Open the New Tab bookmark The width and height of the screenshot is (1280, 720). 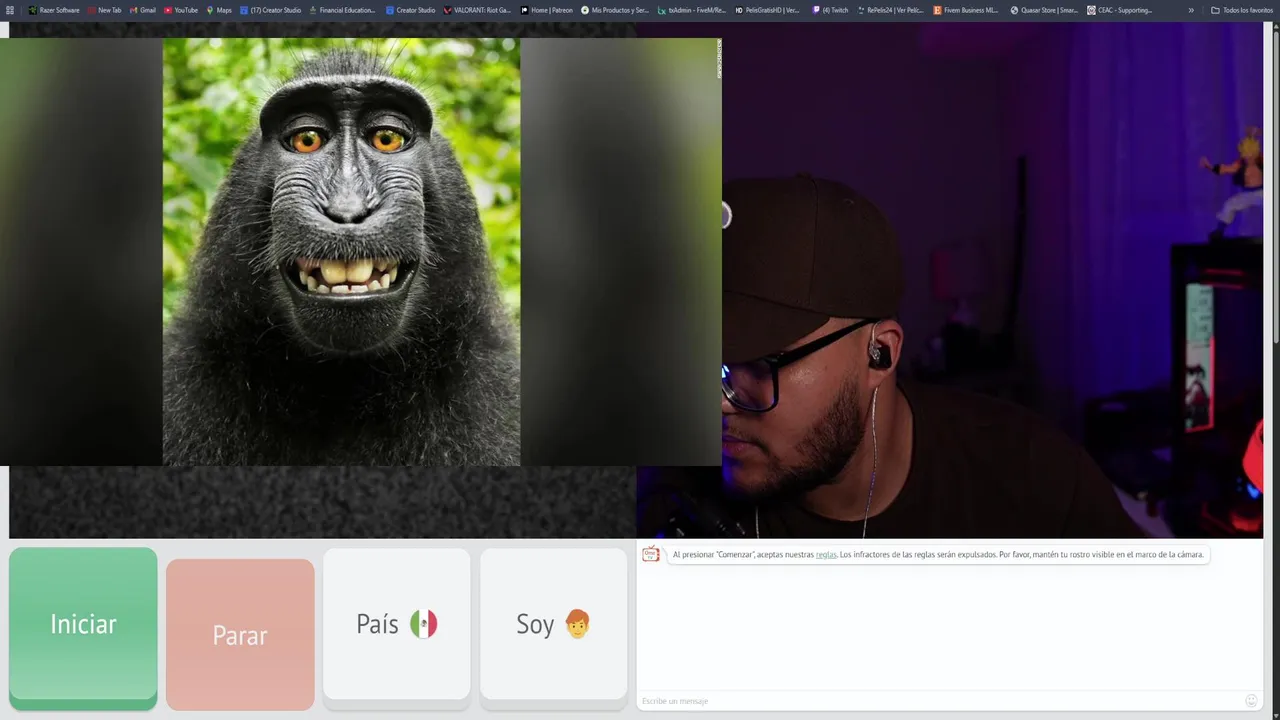(104, 10)
